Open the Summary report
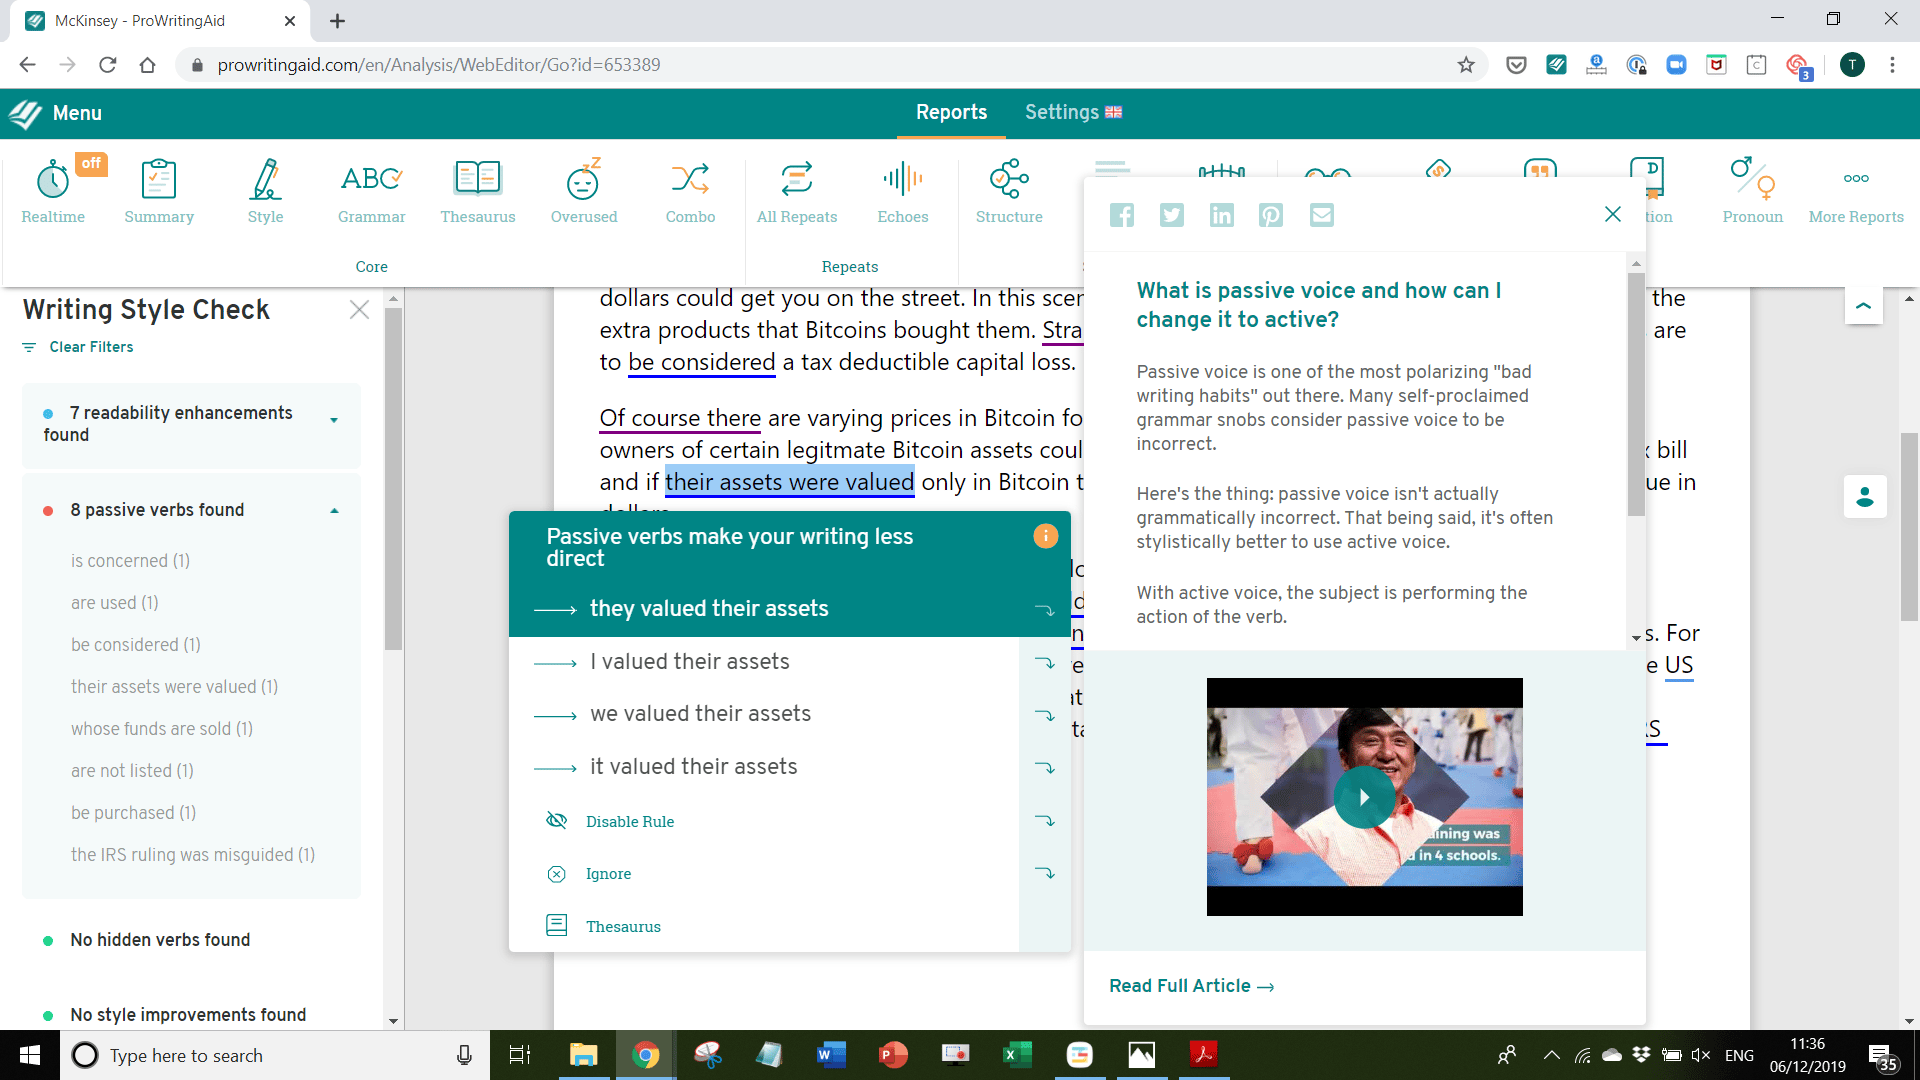The image size is (1920, 1080). 158,190
